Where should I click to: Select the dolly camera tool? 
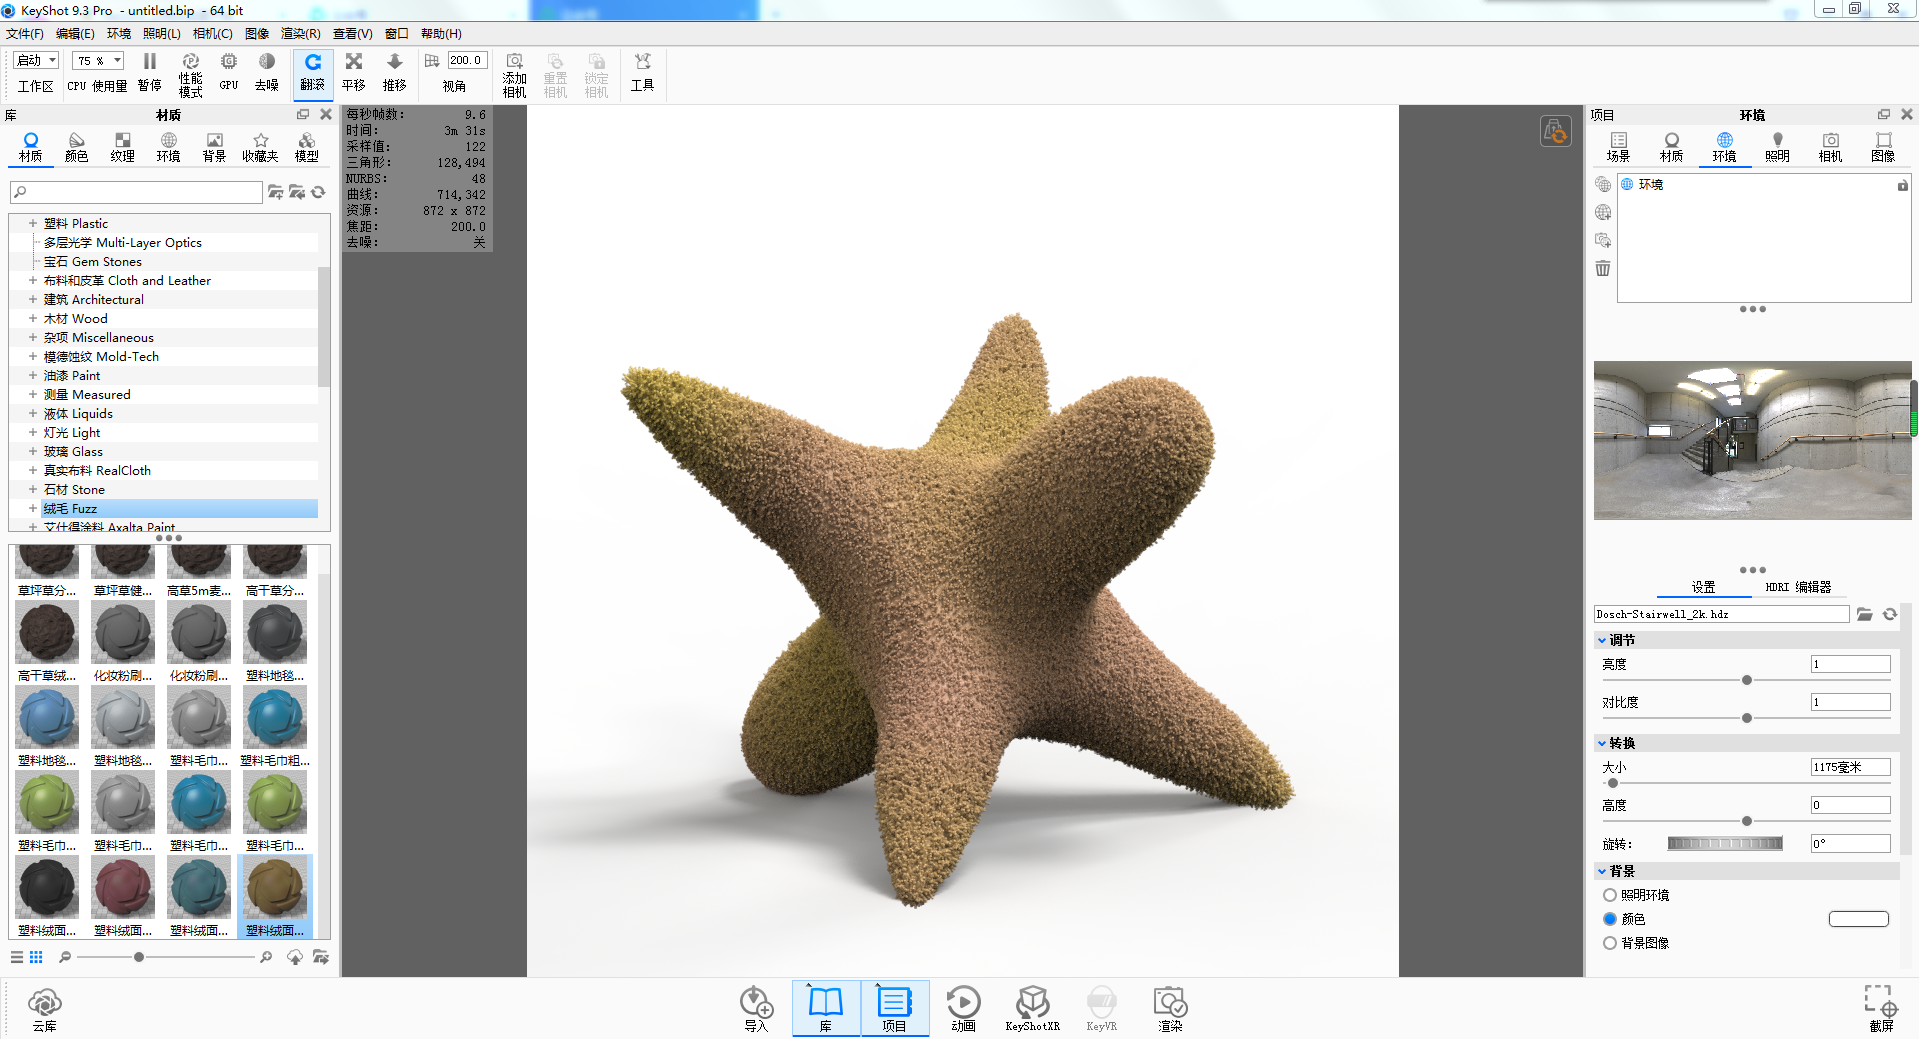(395, 73)
